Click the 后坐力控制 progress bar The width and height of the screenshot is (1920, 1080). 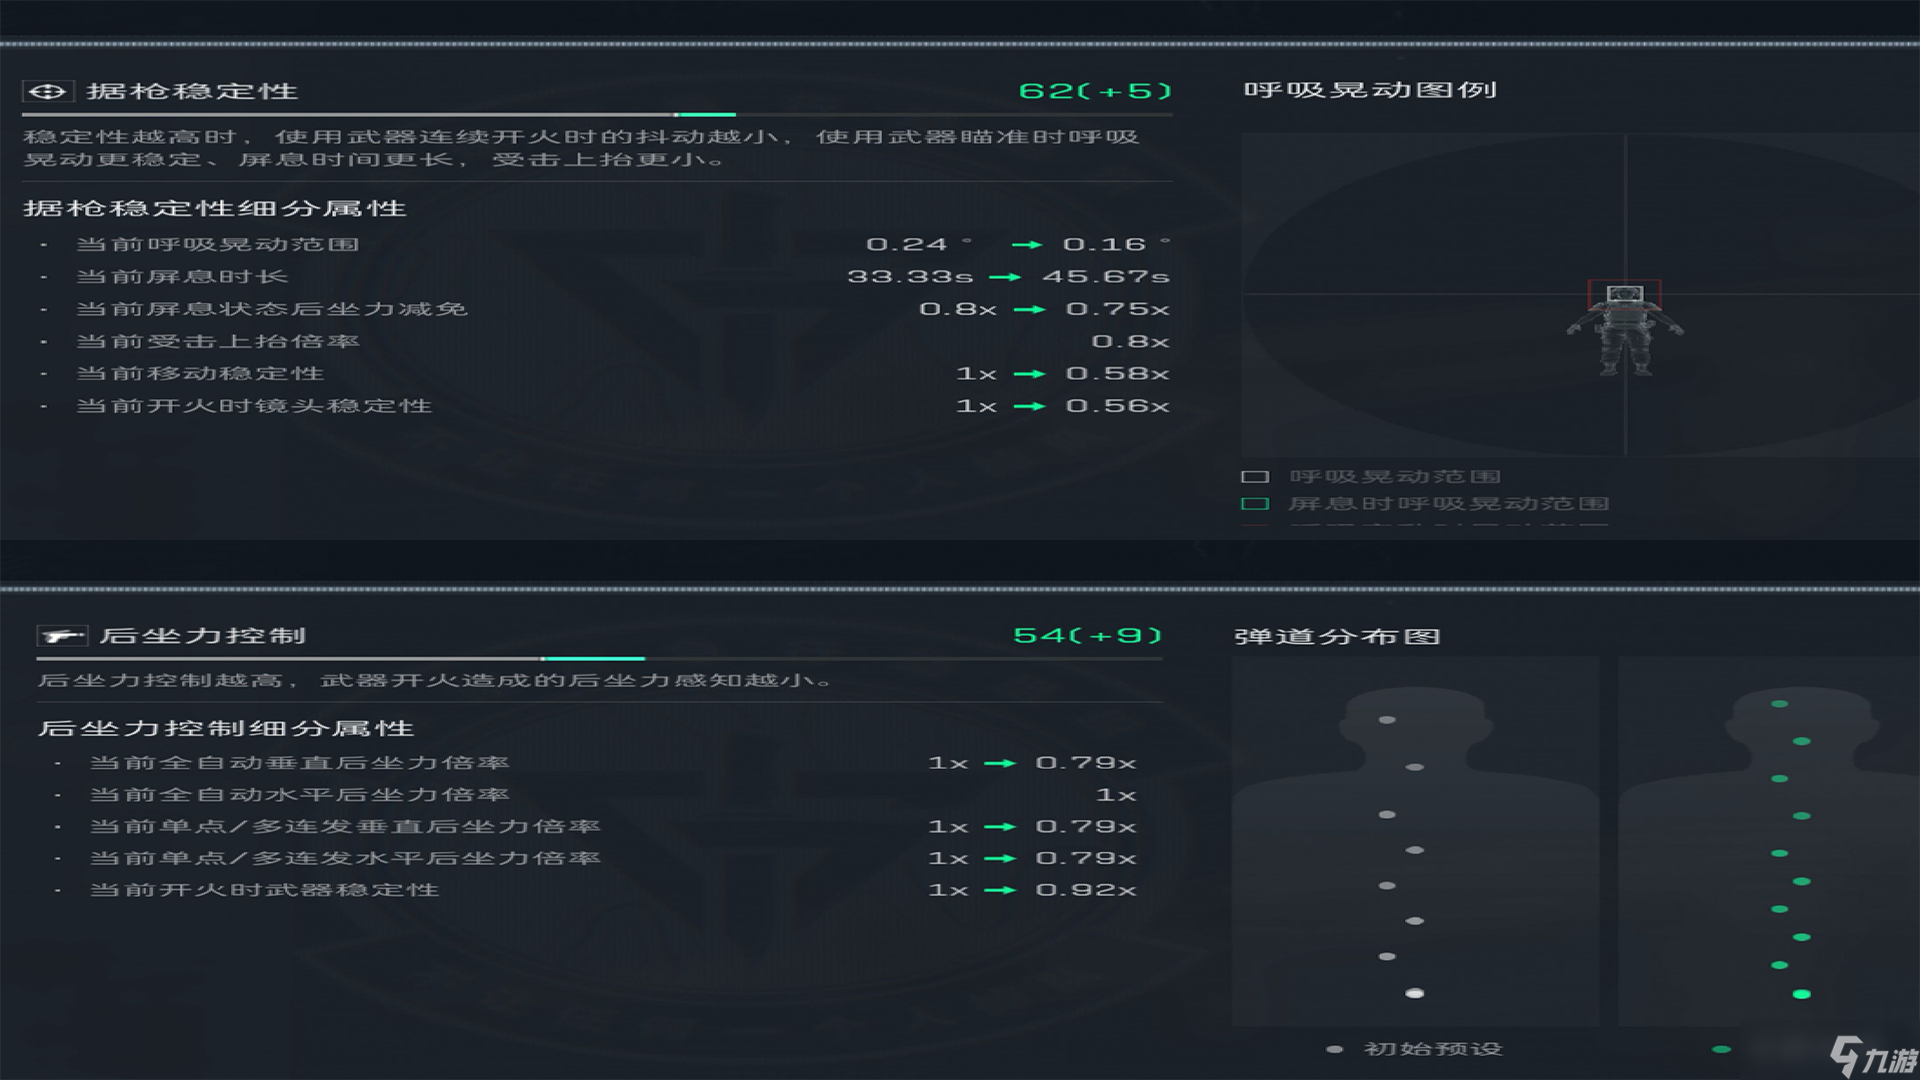tap(598, 659)
